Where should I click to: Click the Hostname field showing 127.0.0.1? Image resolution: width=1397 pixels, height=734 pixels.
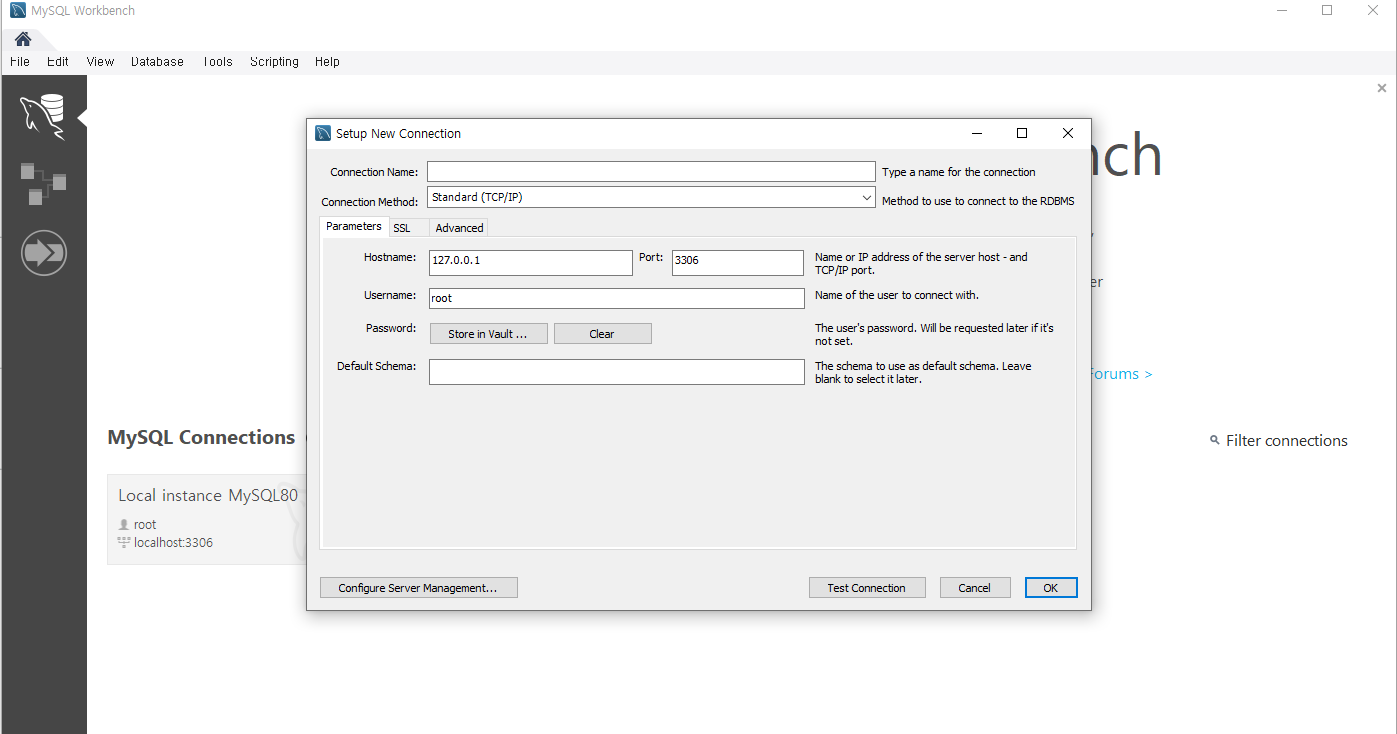point(531,263)
